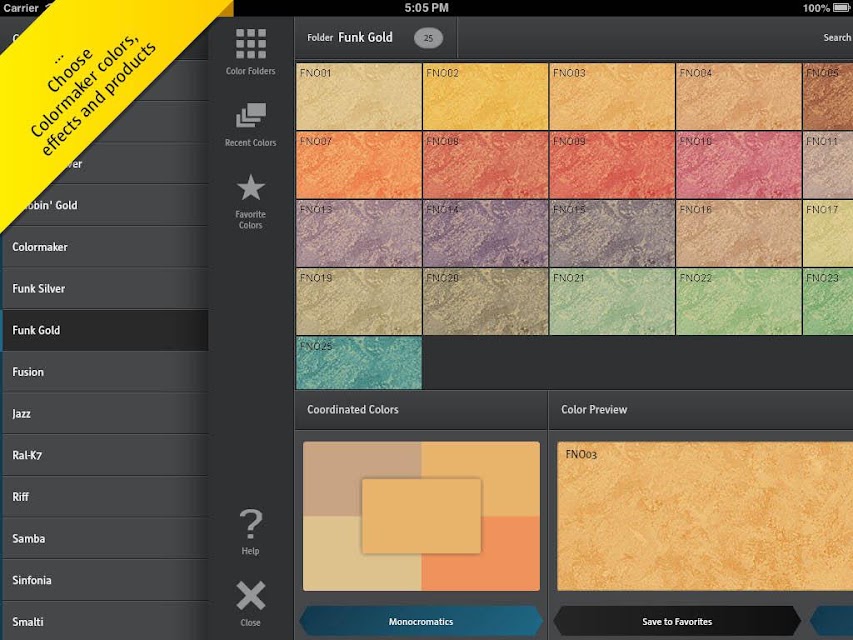
Task: Open the Recent Colors icon
Action: click(251, 115)
